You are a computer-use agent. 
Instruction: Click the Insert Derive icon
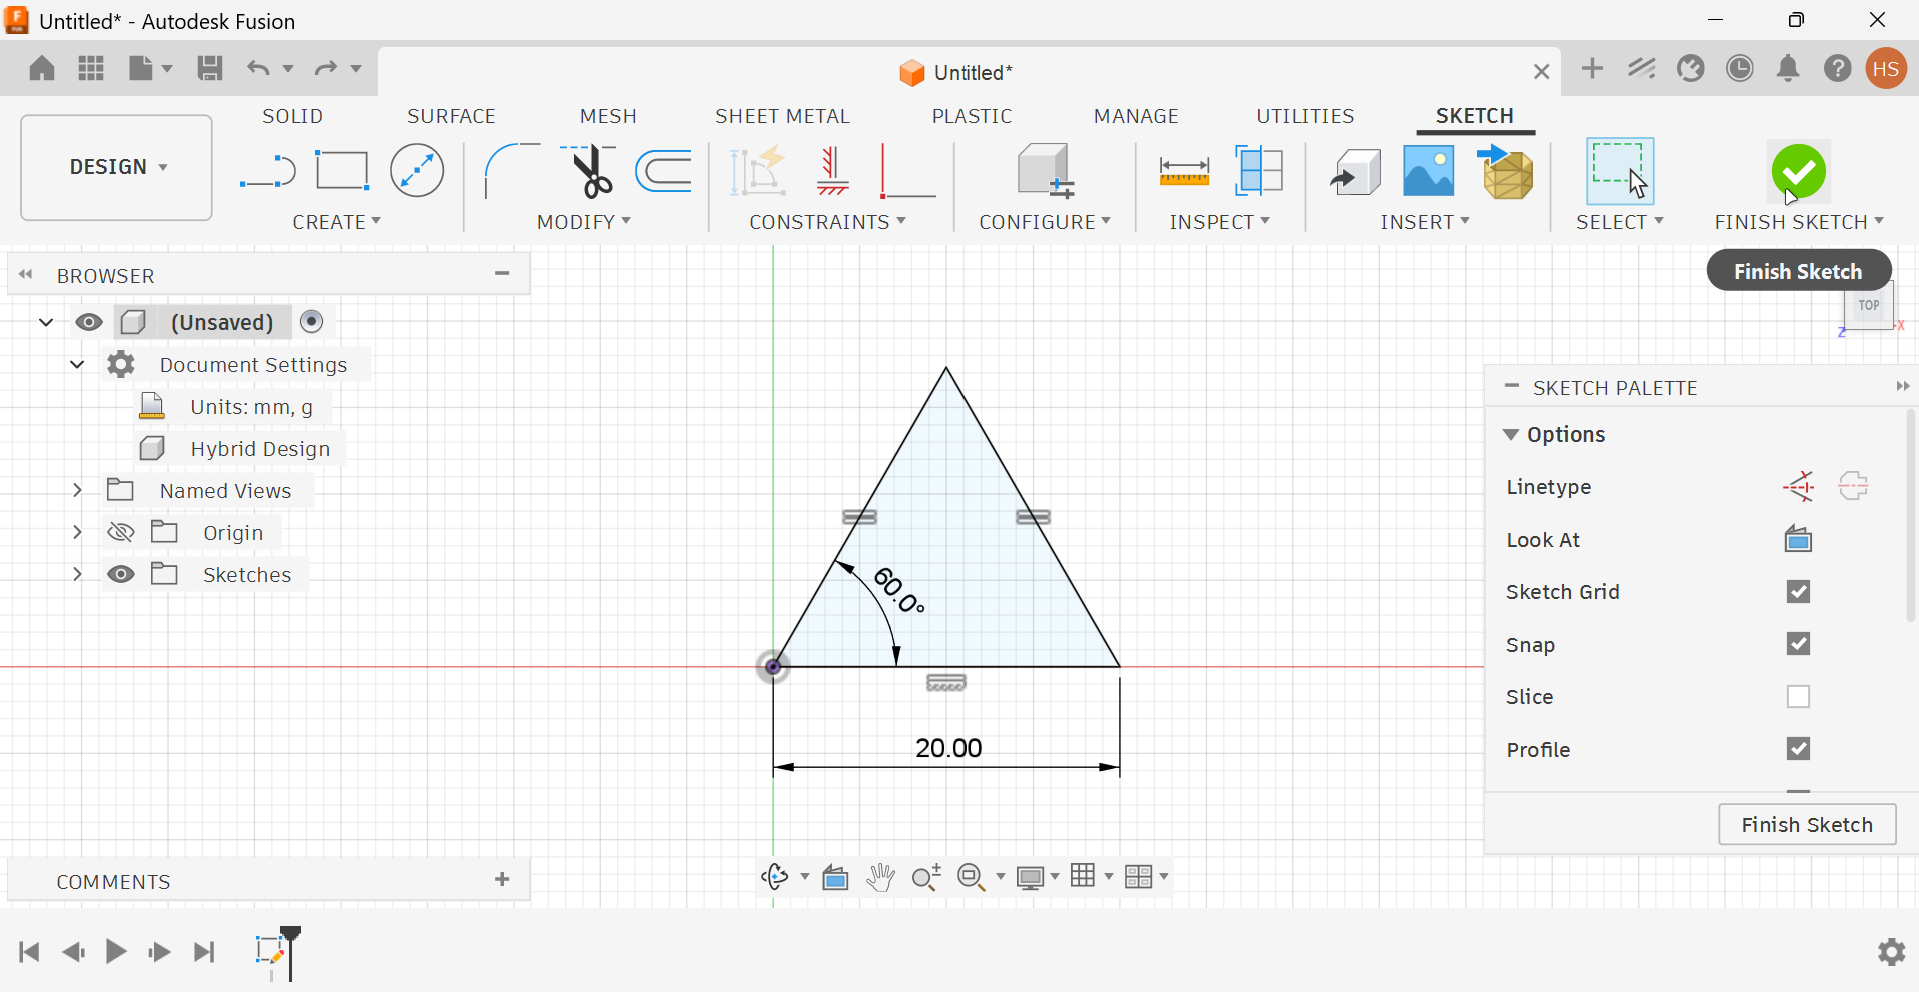tap(1355, 171)
